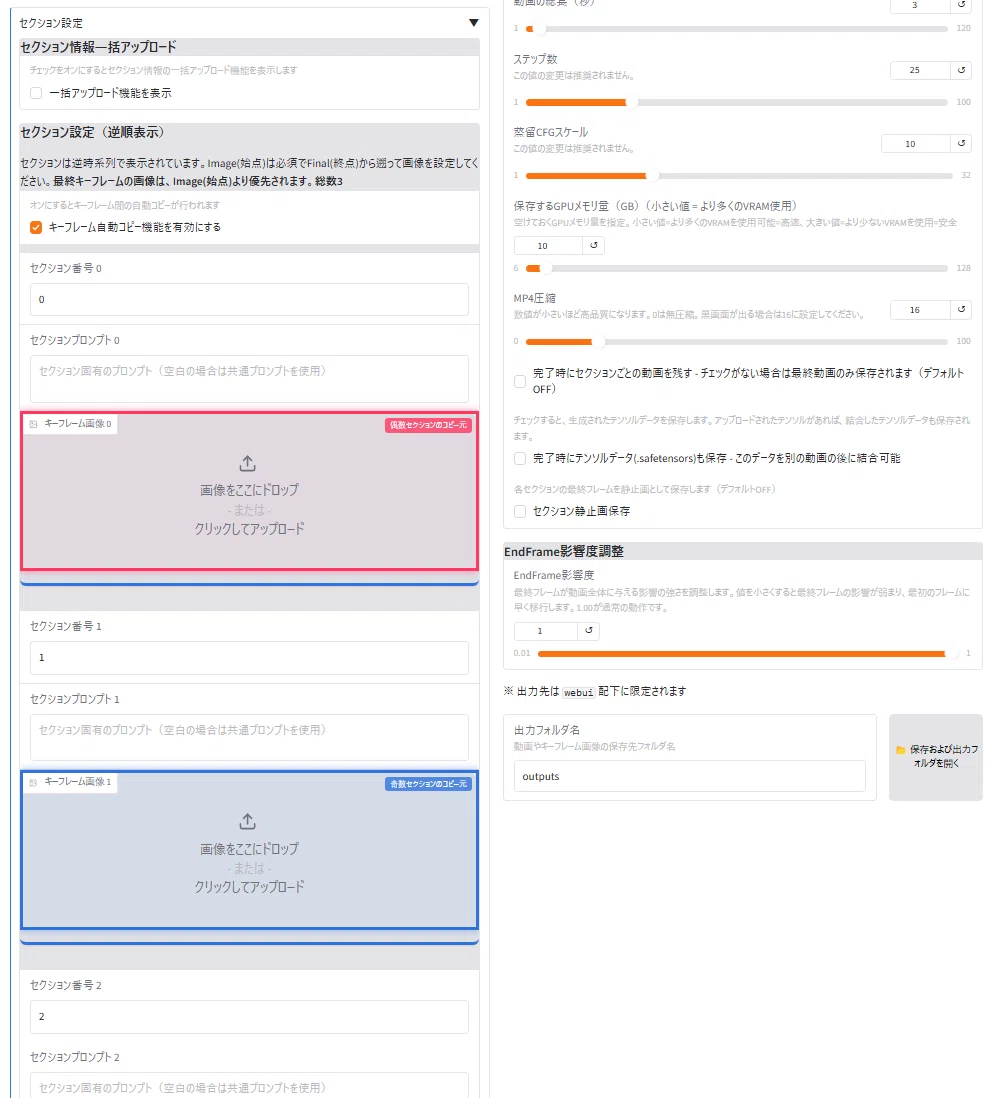Click the GPU memory number box
The image size is (989, 1098).
[x=548, y=246]
